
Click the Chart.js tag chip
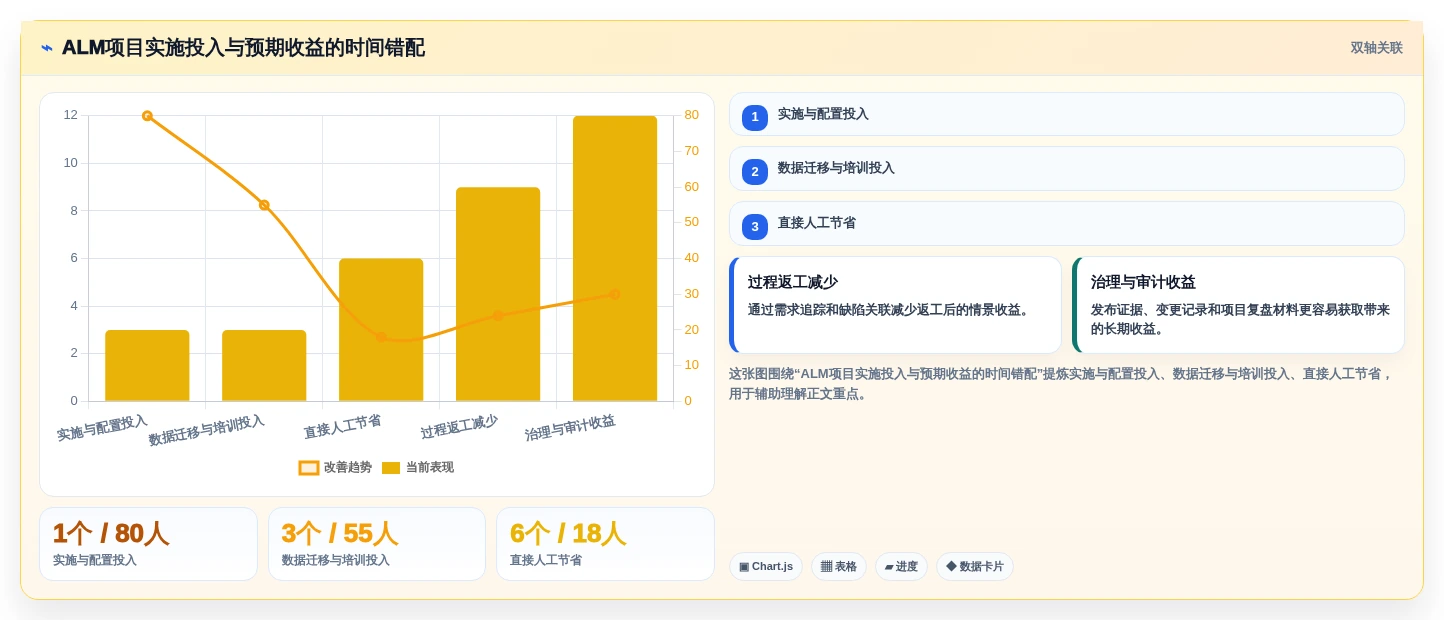766,567
